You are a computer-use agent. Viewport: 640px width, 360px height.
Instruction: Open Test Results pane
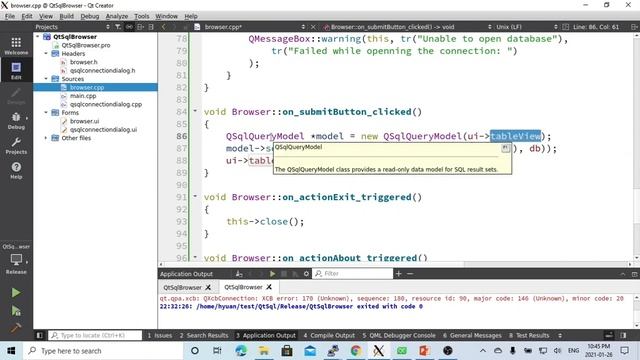click(x=529, y=336)
